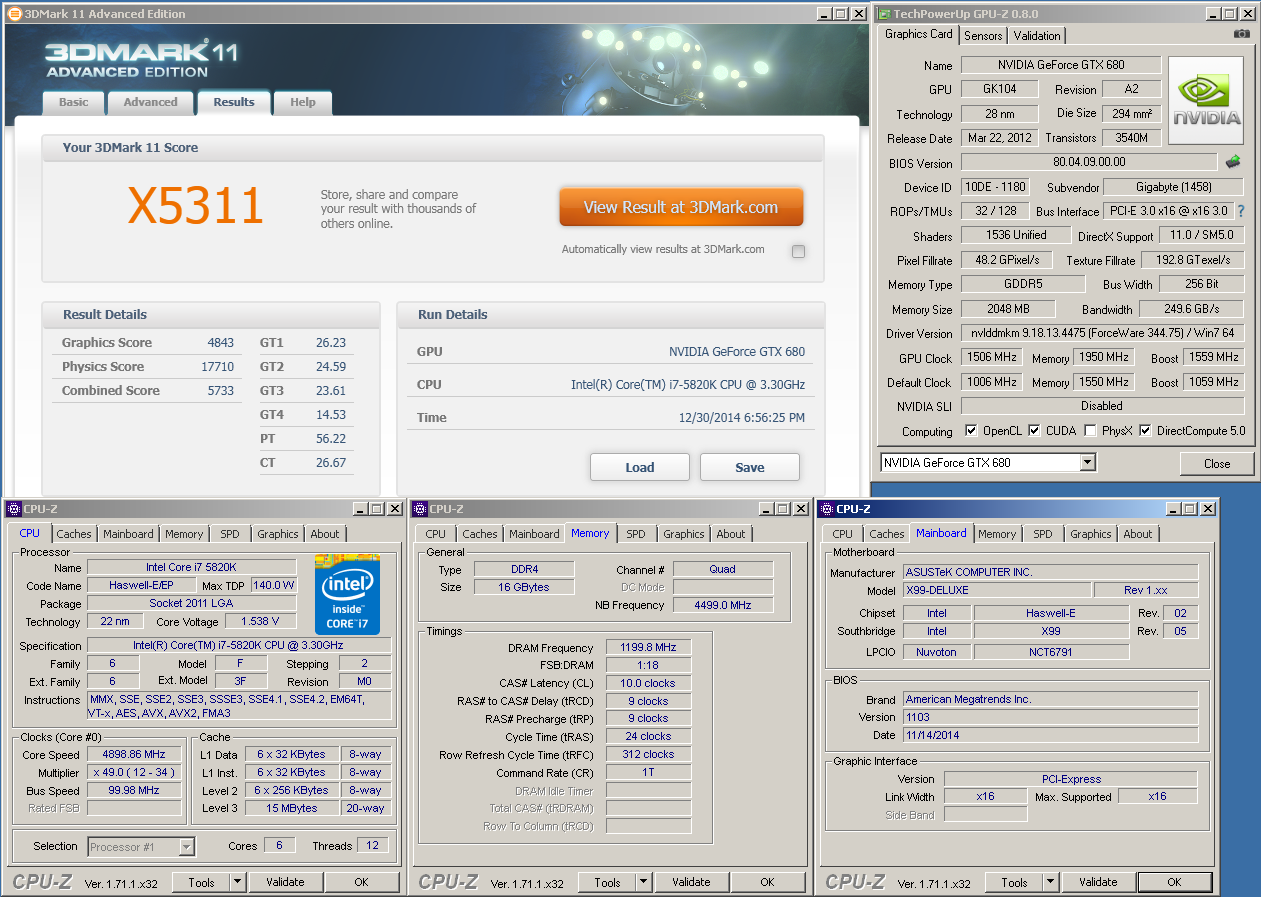Click the Graphics Score value 4843
This screenshot has width=1261, height=897.
coord(220,343)
